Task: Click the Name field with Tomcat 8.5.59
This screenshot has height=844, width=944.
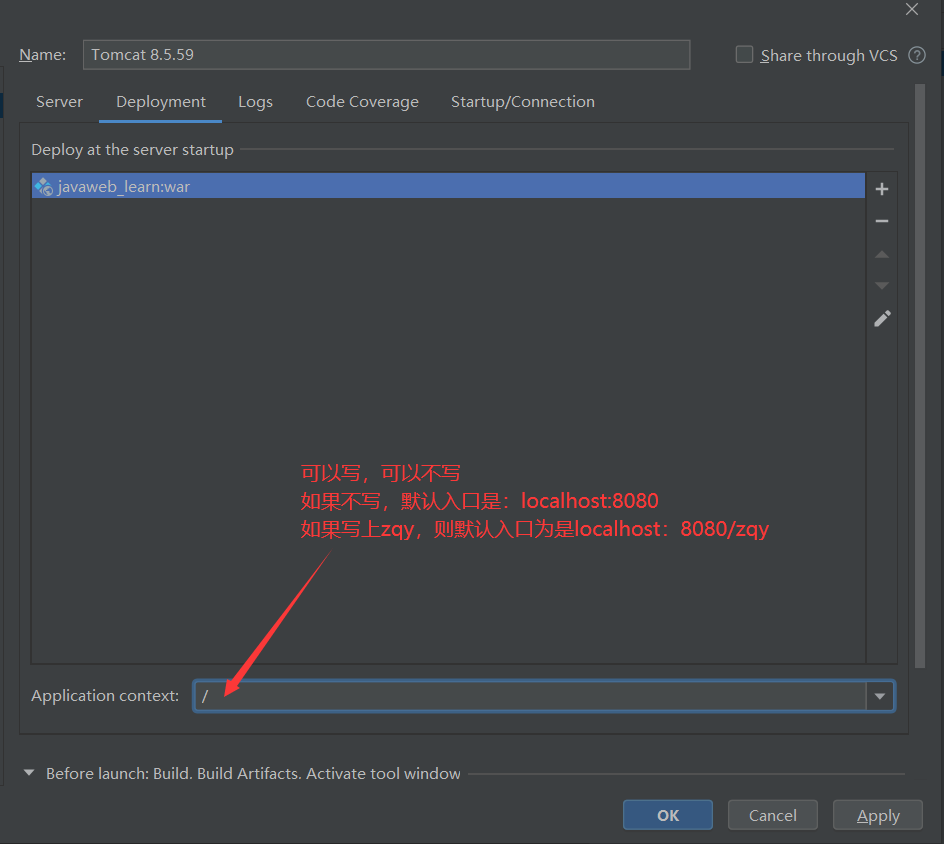Action: (386, 55)
